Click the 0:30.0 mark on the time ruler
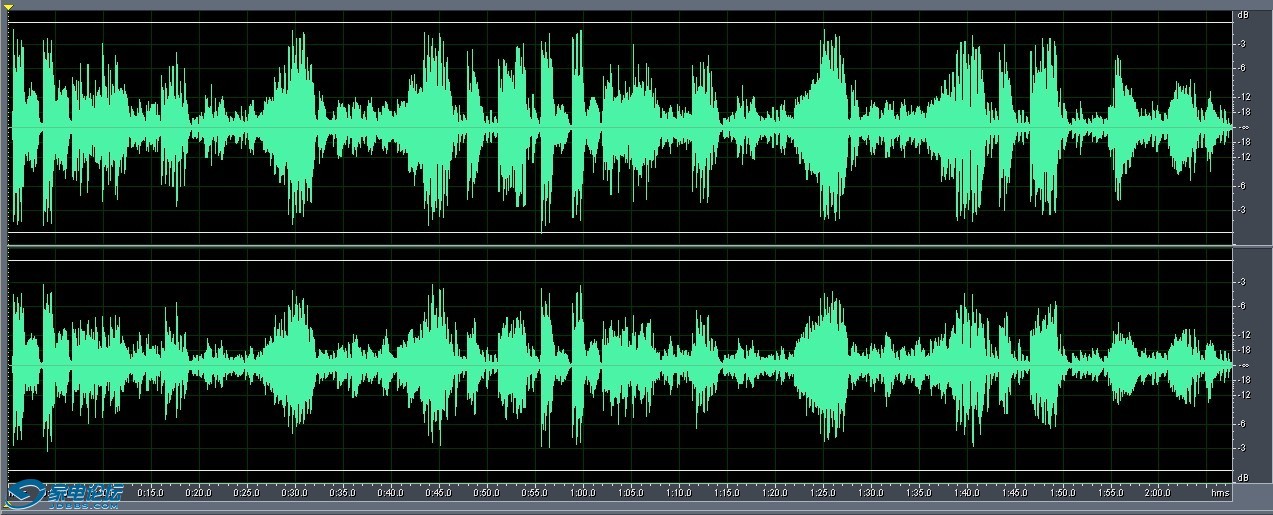Screen dimensions: 1273x515 point(294,492)
